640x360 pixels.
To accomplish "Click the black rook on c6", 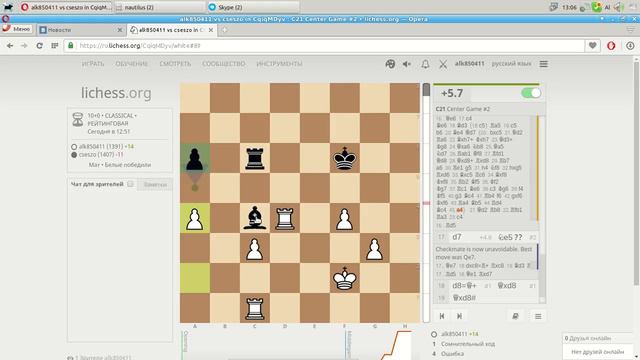I will tap(255, 158).
